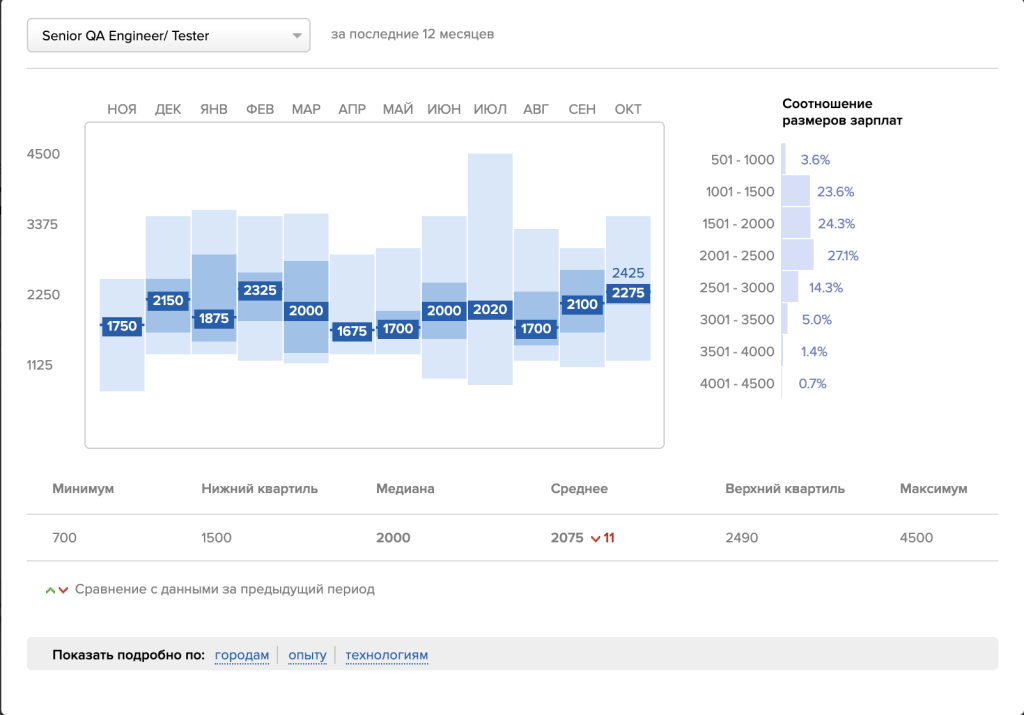Click the red down arrow next to 2075

pyautogui.click(x=595, y=538)
